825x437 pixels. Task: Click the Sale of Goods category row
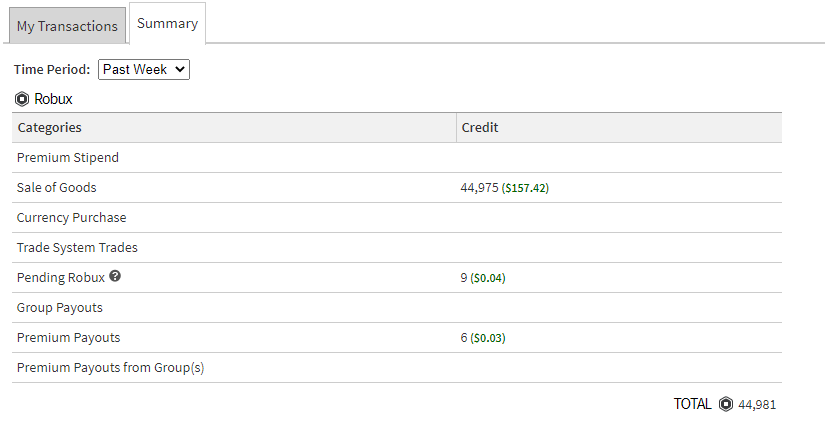click(x=397, y=188)
